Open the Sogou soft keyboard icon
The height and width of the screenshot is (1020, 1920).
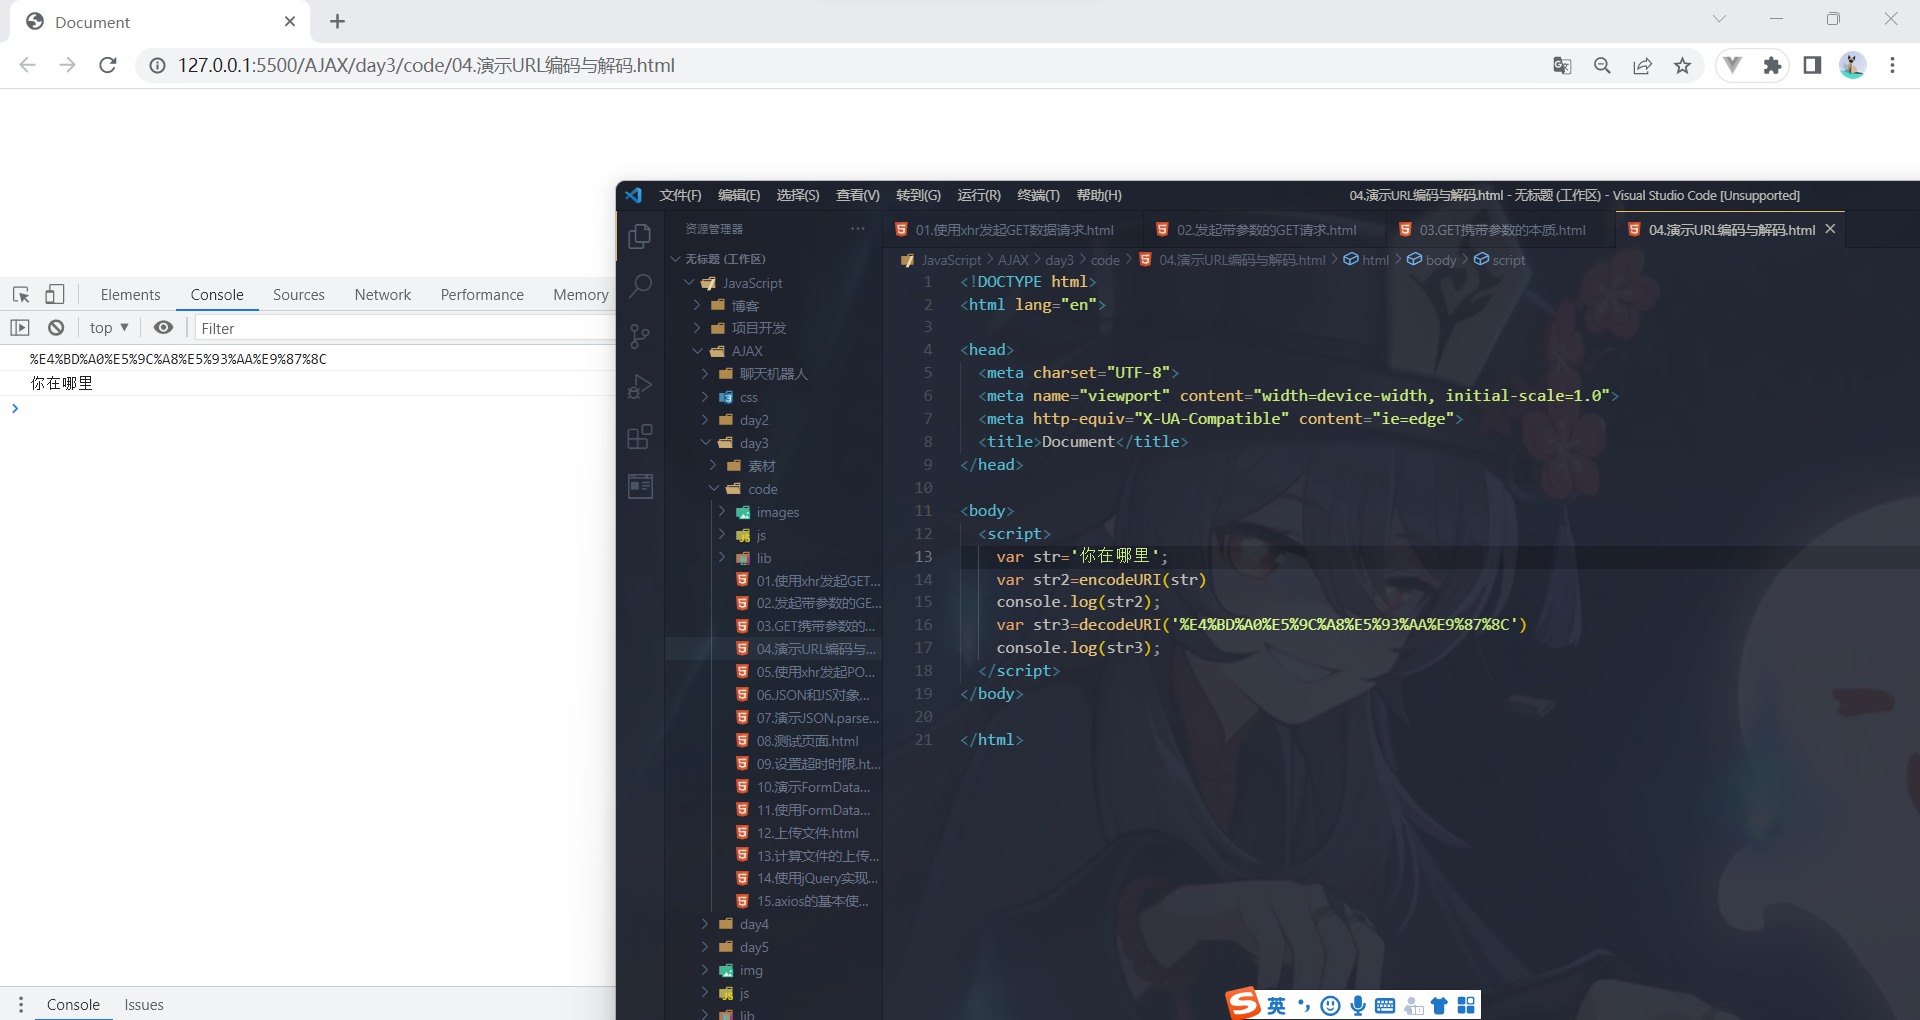[1385, 1005]
